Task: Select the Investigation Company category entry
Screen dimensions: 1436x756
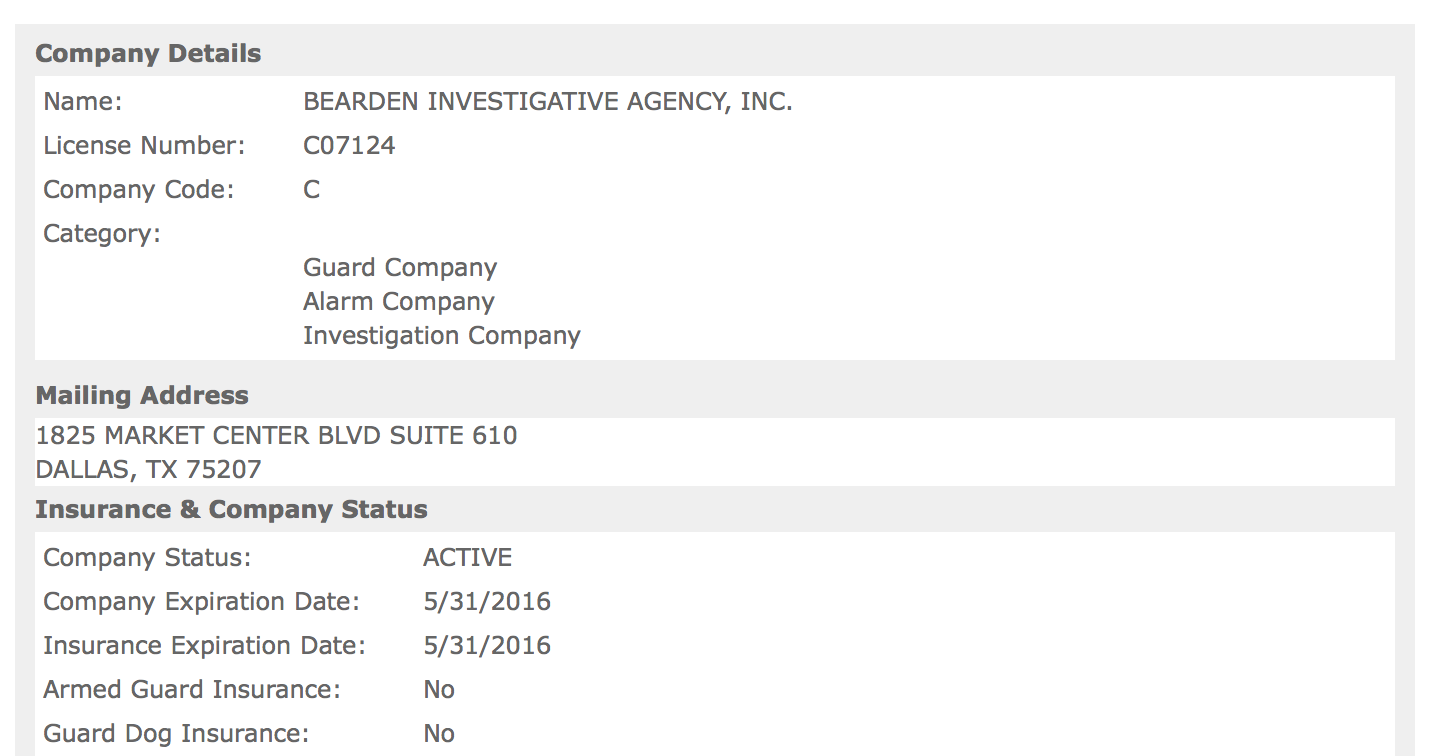Action: [441, 336]
